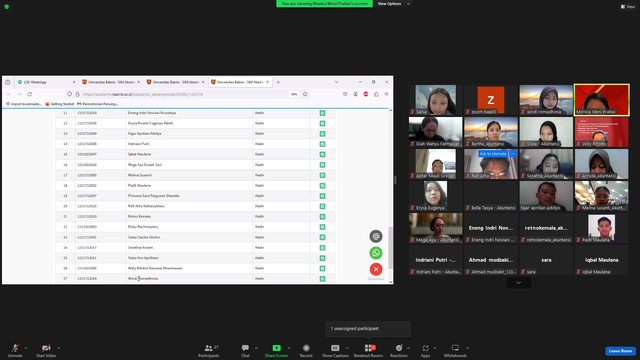This screenshot has width=640, height=360.
Task: Open Import bookmarks in bookmarks bar
Action: (24, 104)
